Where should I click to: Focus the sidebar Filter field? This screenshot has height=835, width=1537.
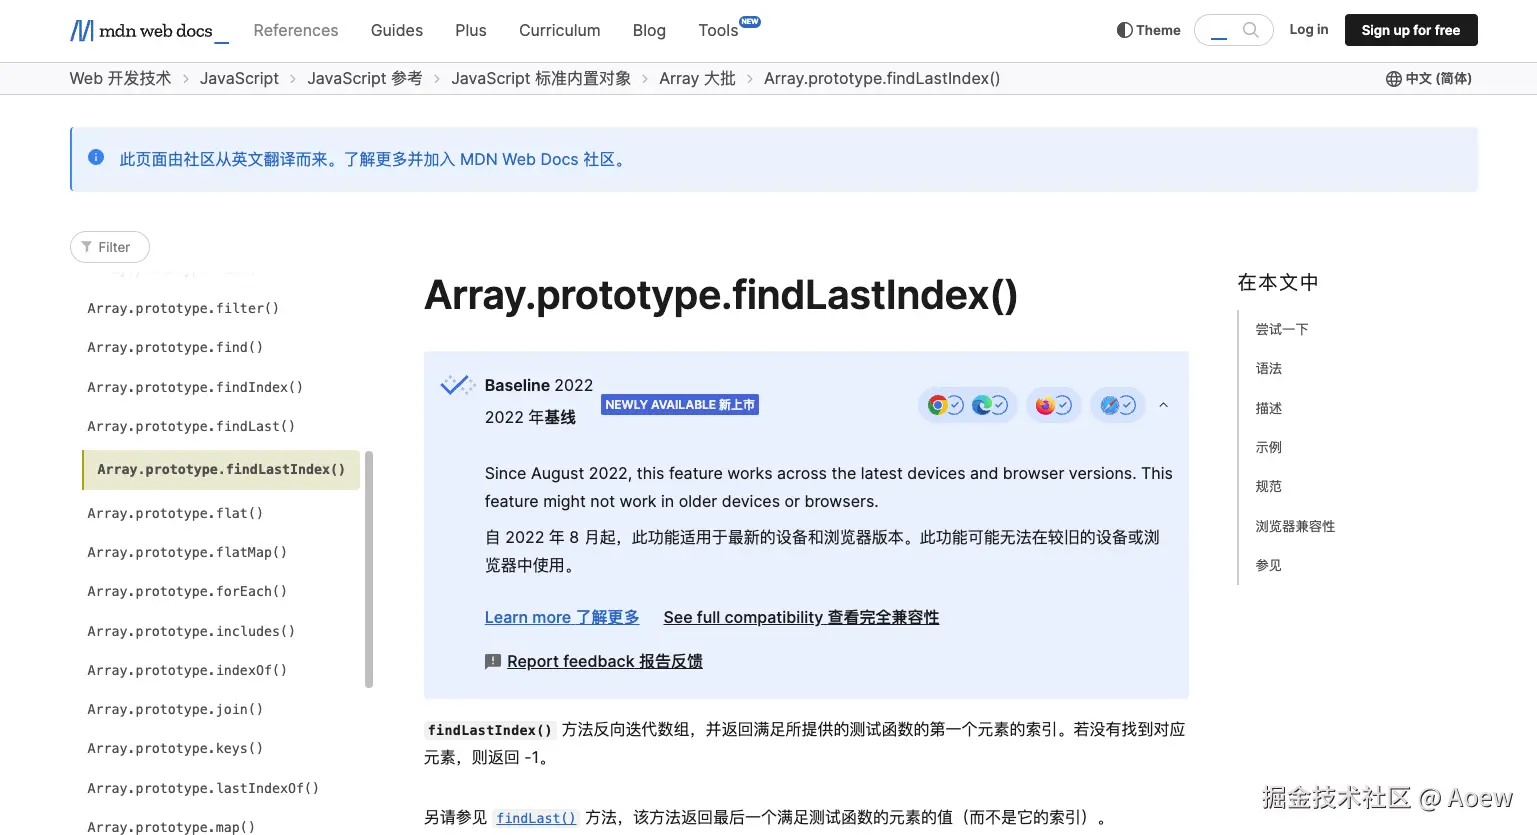110,247
